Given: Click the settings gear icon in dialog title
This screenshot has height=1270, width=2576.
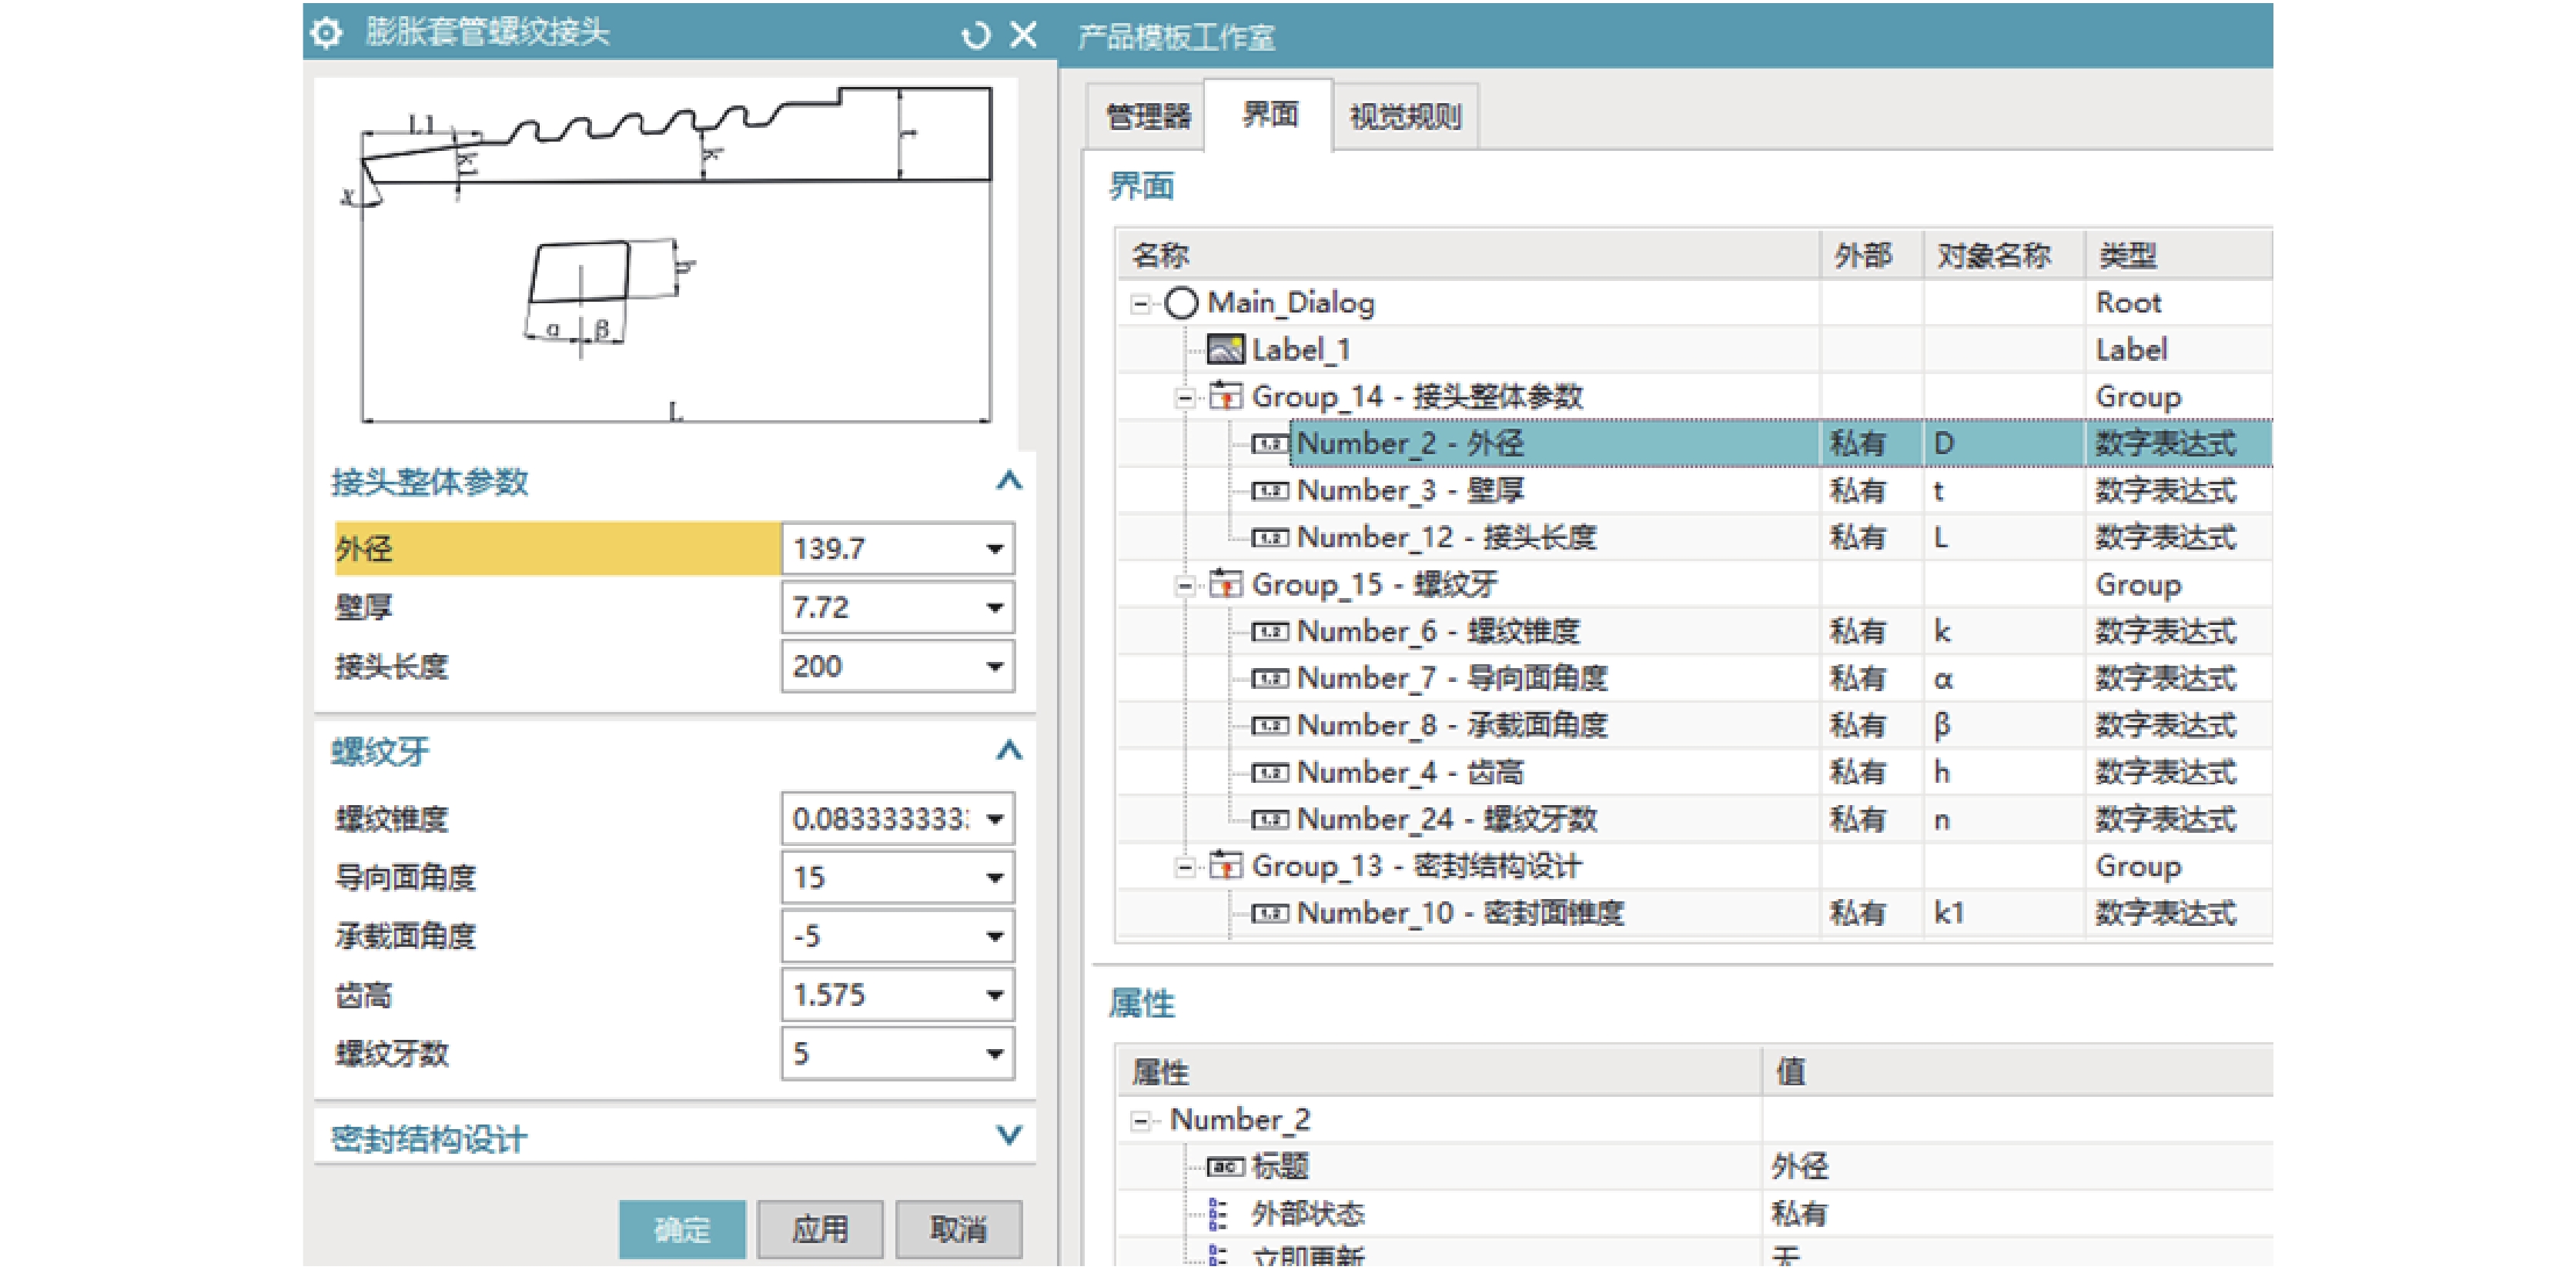Looking at the screenshot, I should pyautogui.click(x=326, y=33).
